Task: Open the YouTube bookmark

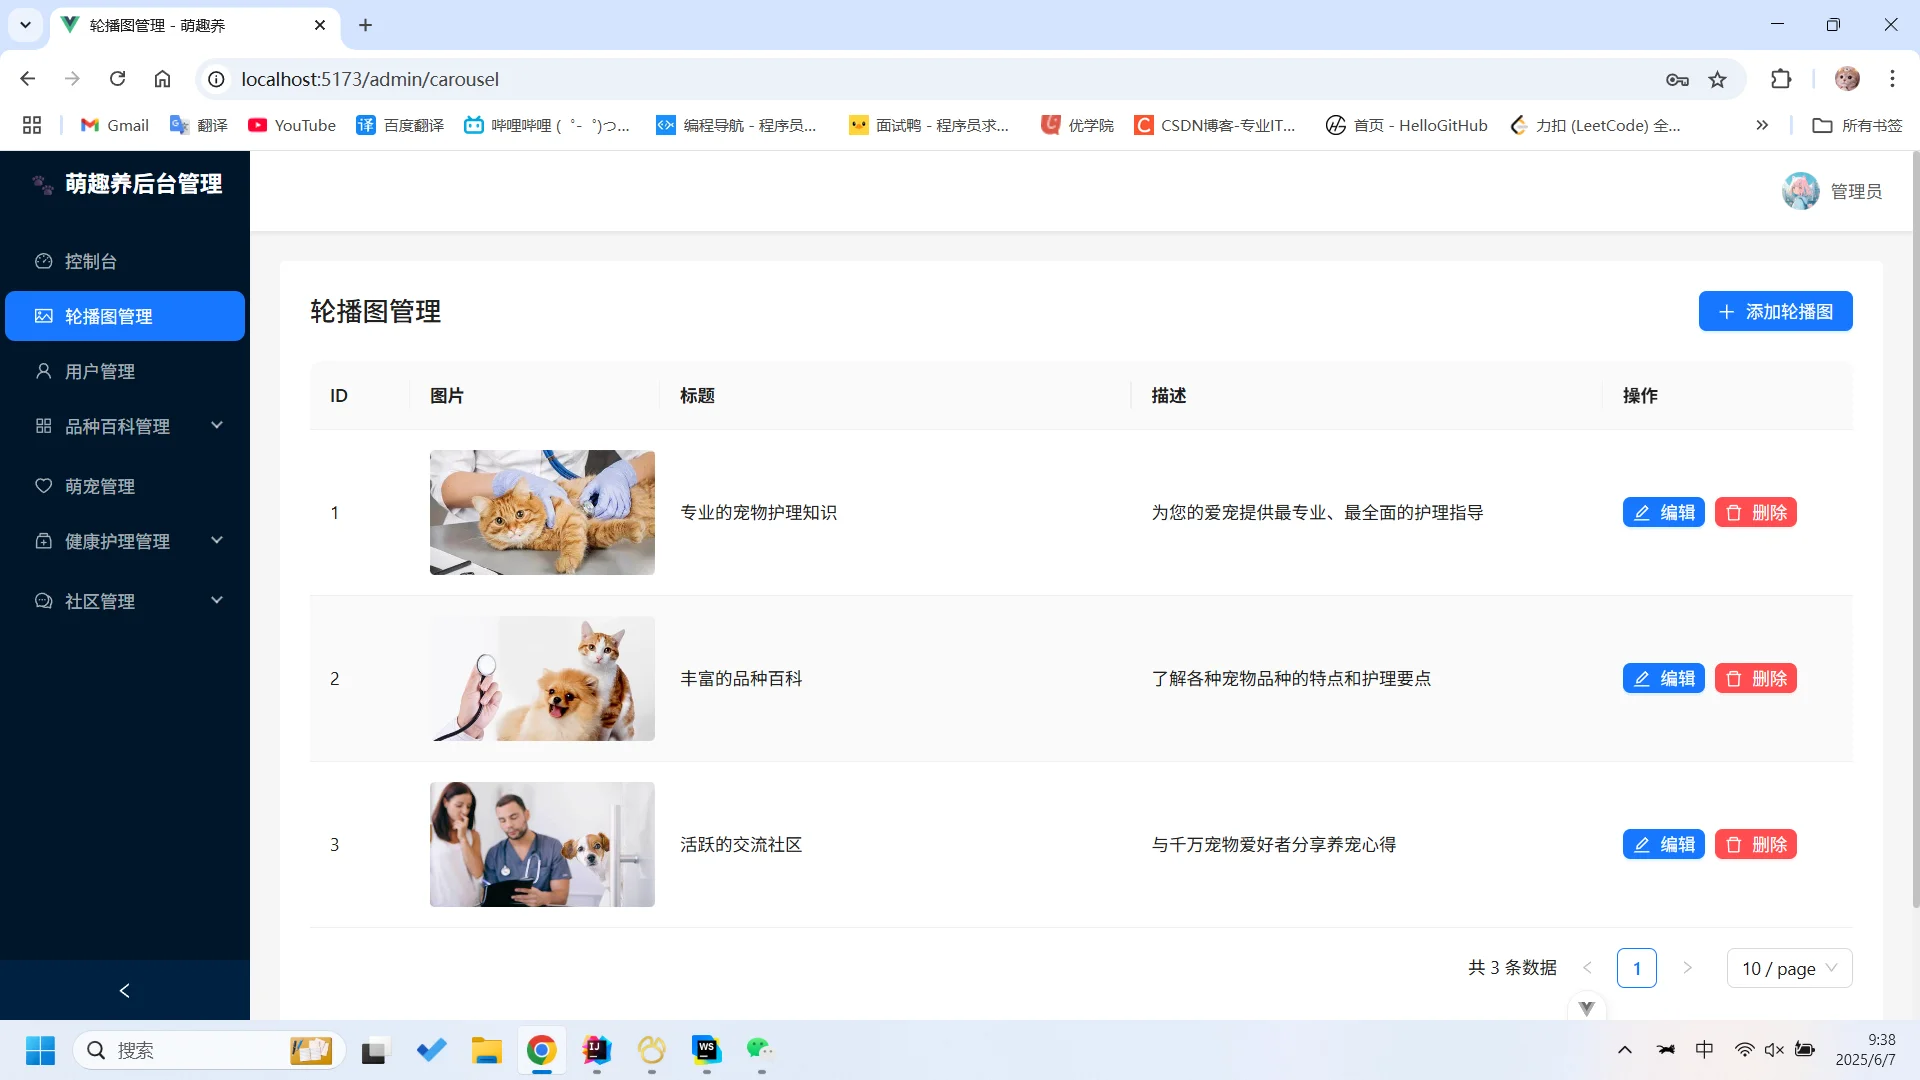Action: click(291, 125)
